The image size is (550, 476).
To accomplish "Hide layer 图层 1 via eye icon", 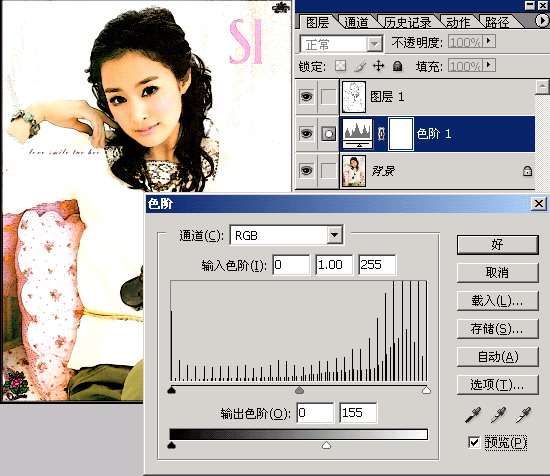I will coord(306,96).
